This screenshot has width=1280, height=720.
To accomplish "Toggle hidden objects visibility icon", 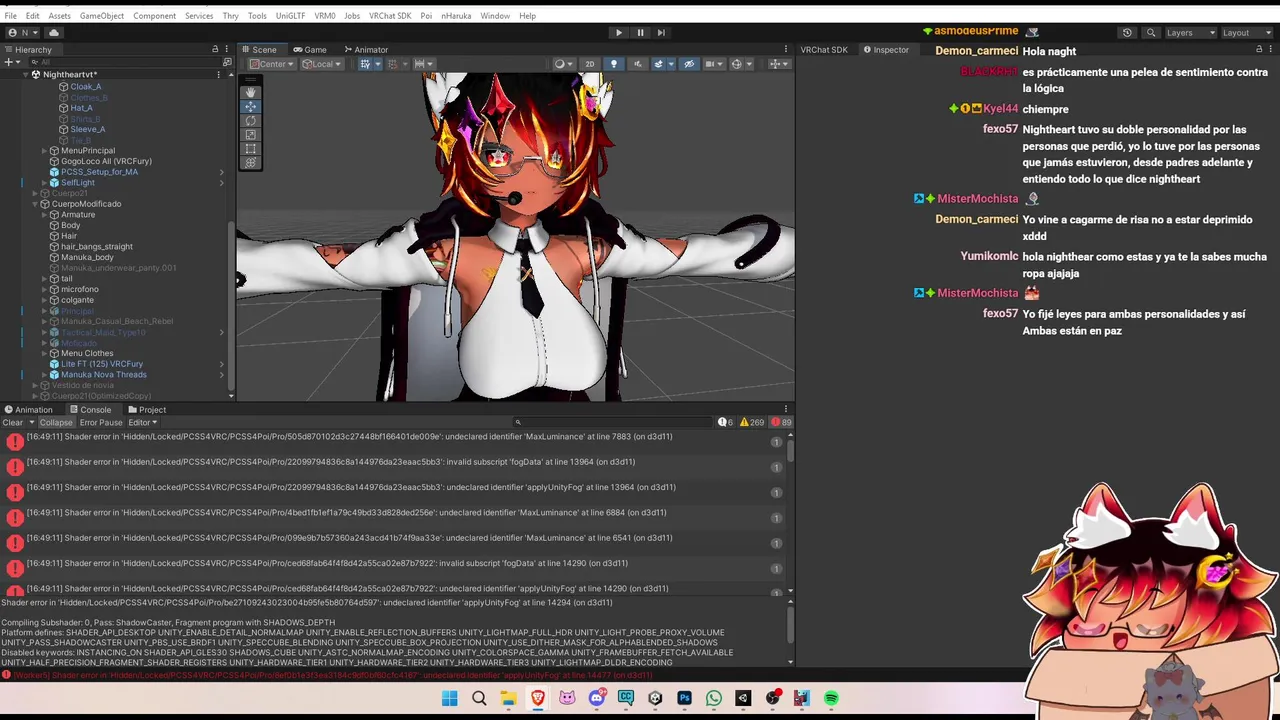I will point(688,64).
